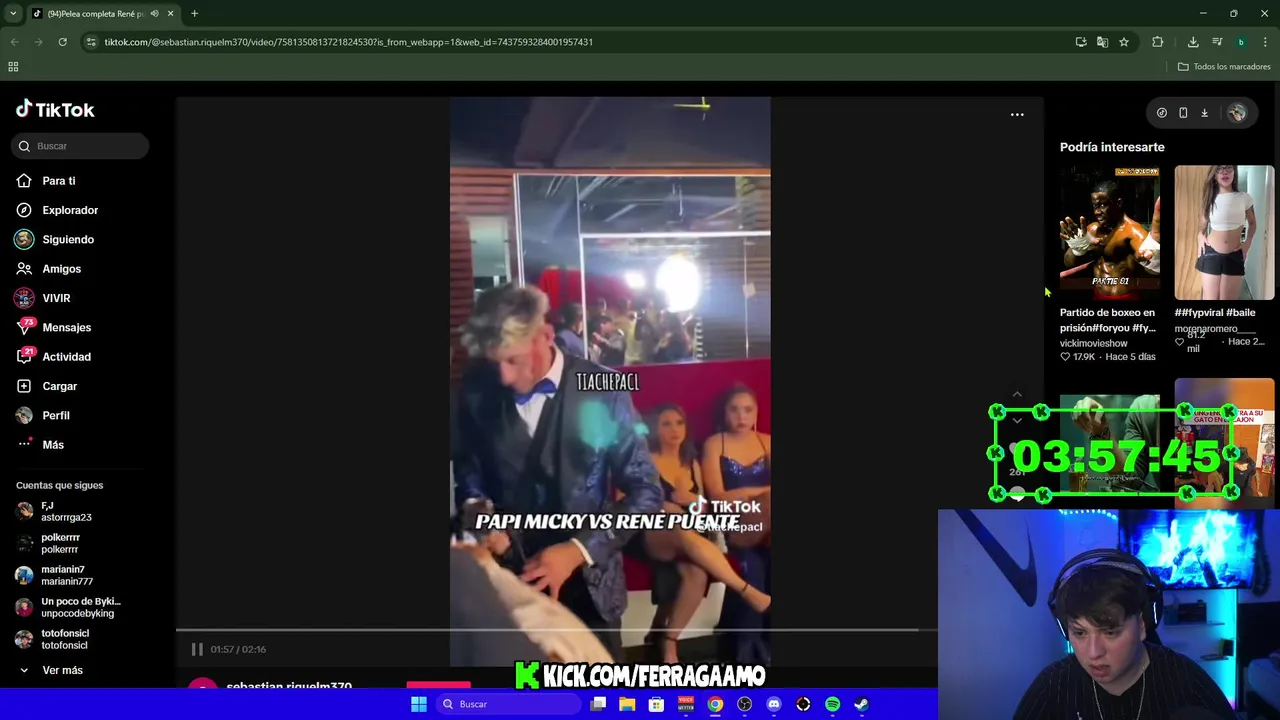Open Voicemeeter from taskbar
Viewport: 1280px width, 720px height.
[686, 704]
